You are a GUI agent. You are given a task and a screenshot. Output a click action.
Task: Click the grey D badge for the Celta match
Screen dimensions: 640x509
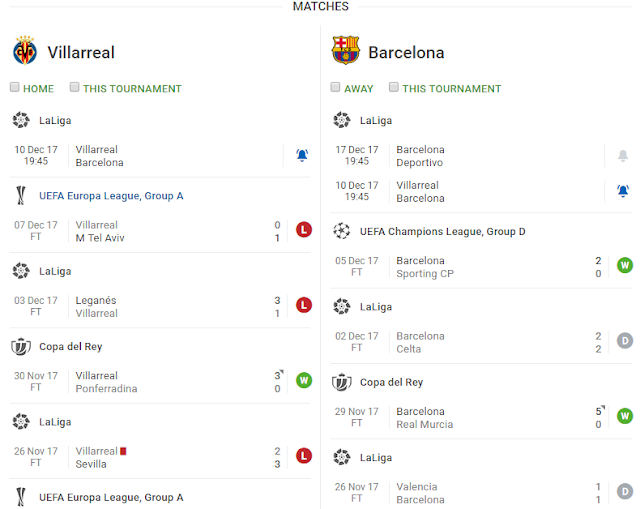click(x=624, y=341)
